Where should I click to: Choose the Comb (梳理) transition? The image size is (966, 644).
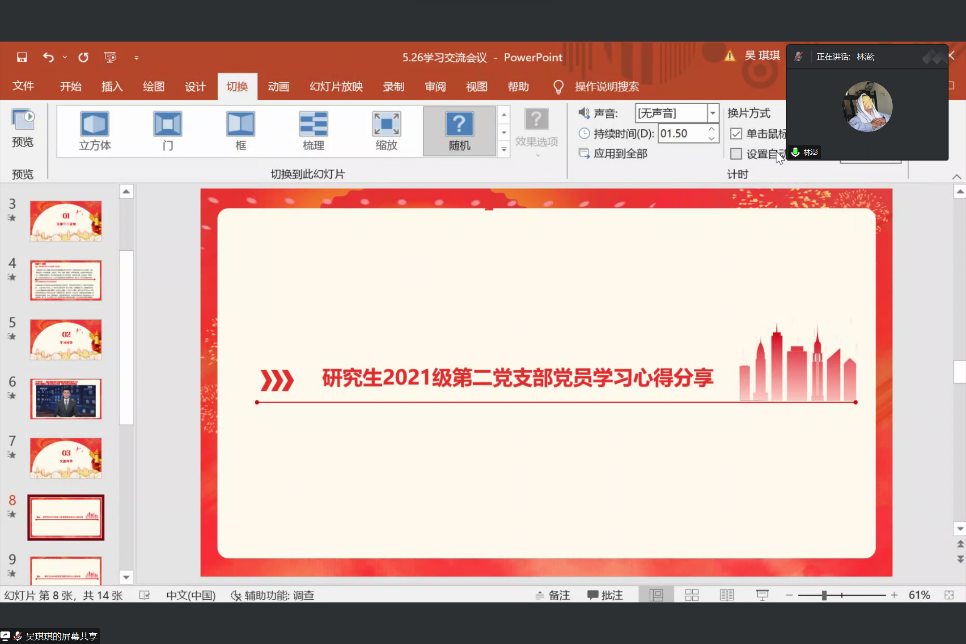[x=312, y=130]
